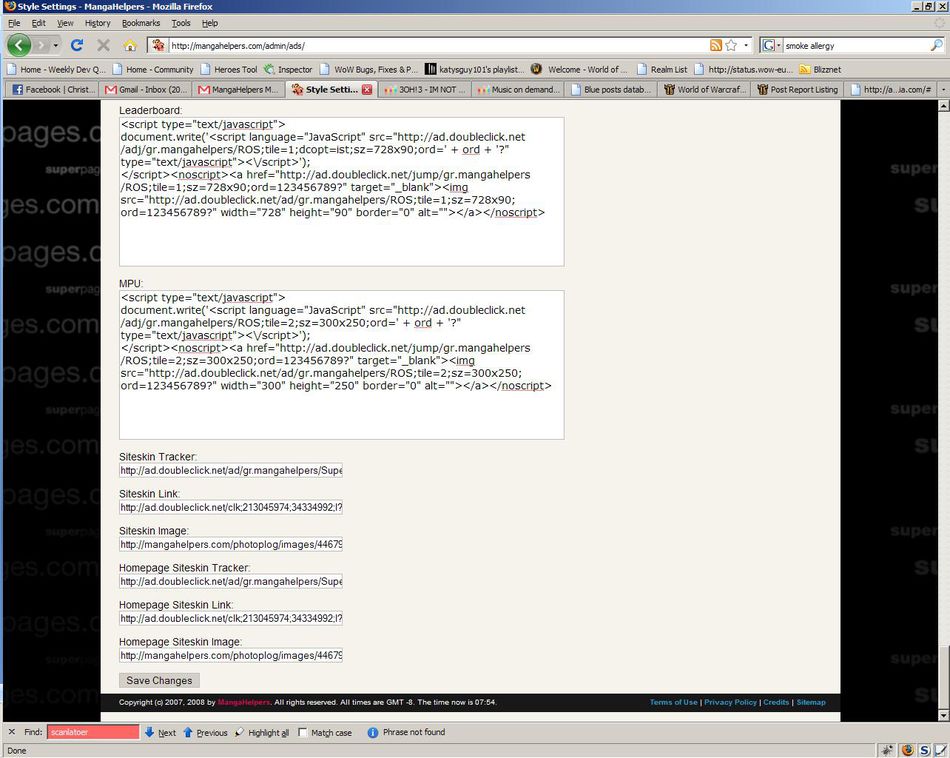Focus the Siteskin Tracker field
The height and width of the screenshot is (758, 950).
(x=231, y=470)
